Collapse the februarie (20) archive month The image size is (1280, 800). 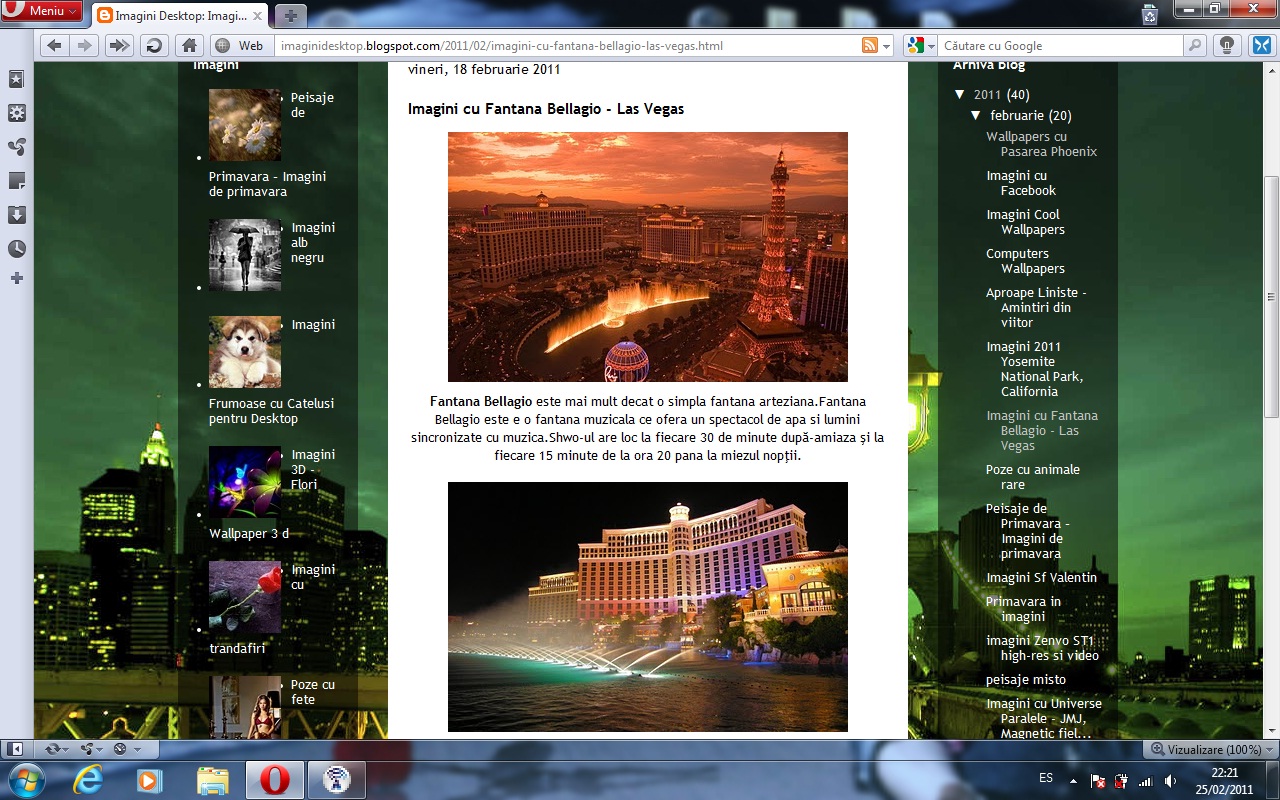tap(977, 115)
